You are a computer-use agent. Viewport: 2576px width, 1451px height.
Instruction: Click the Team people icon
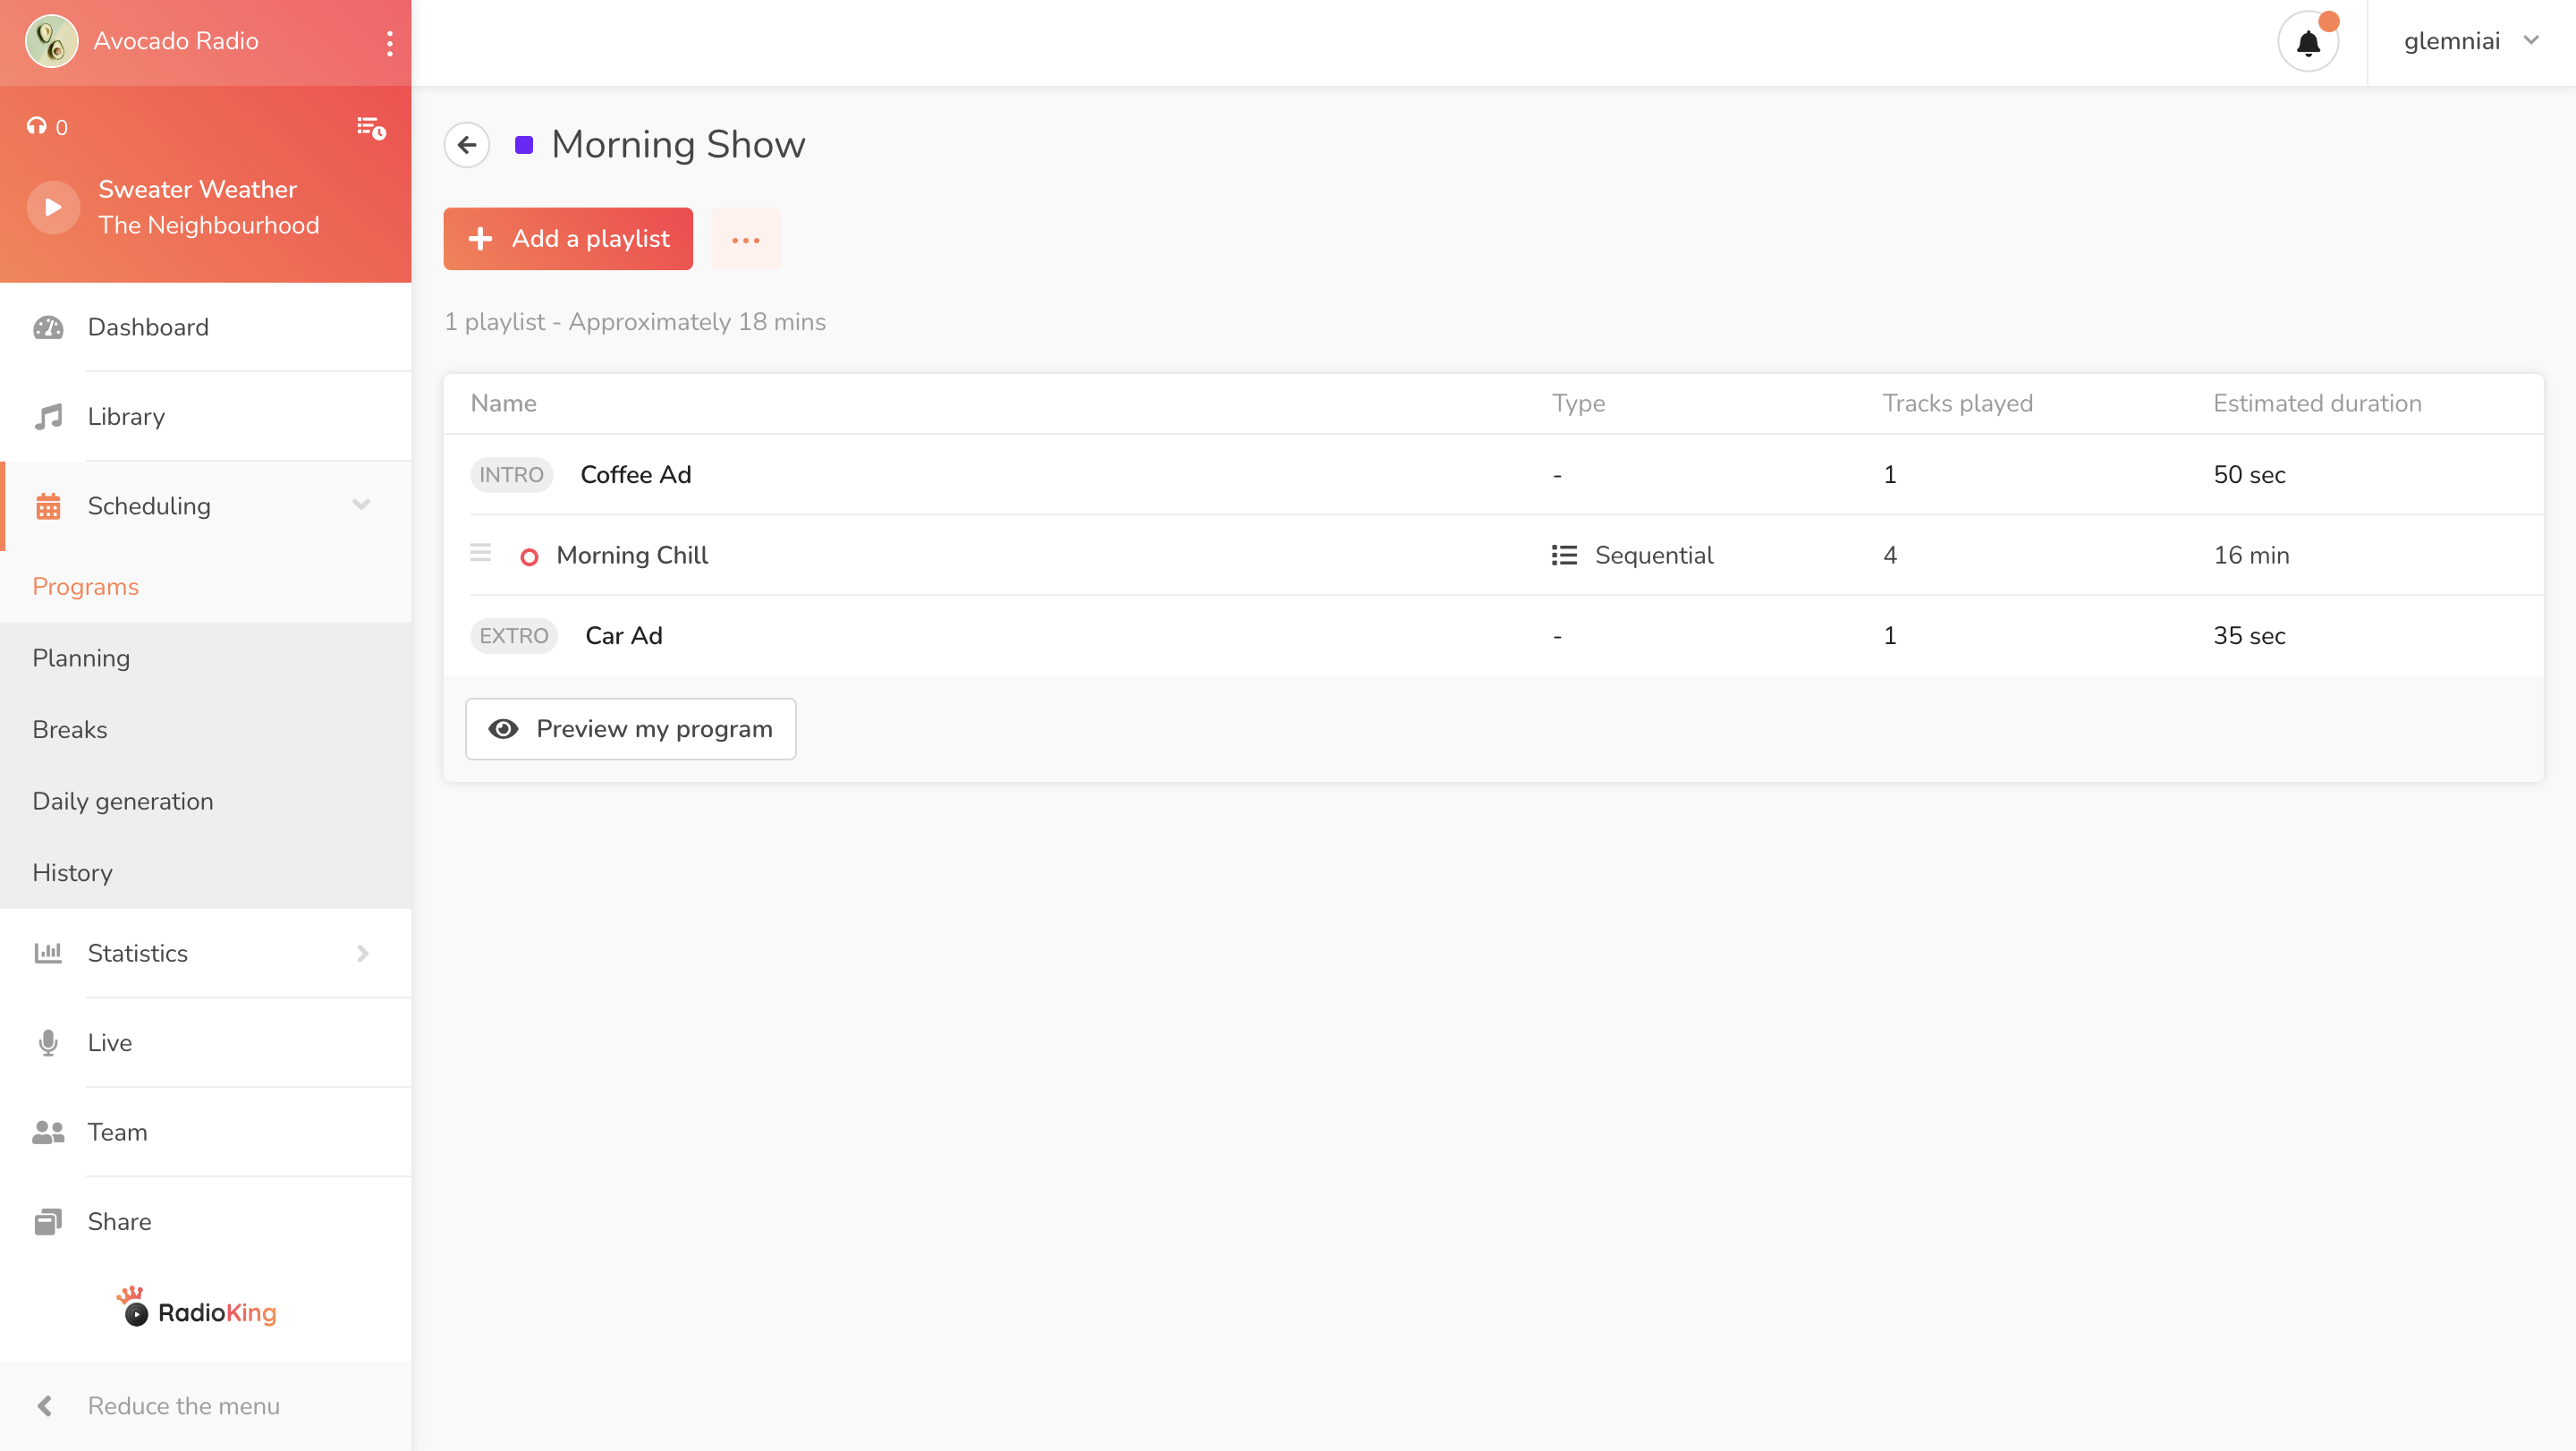(x=48, y=1132)
